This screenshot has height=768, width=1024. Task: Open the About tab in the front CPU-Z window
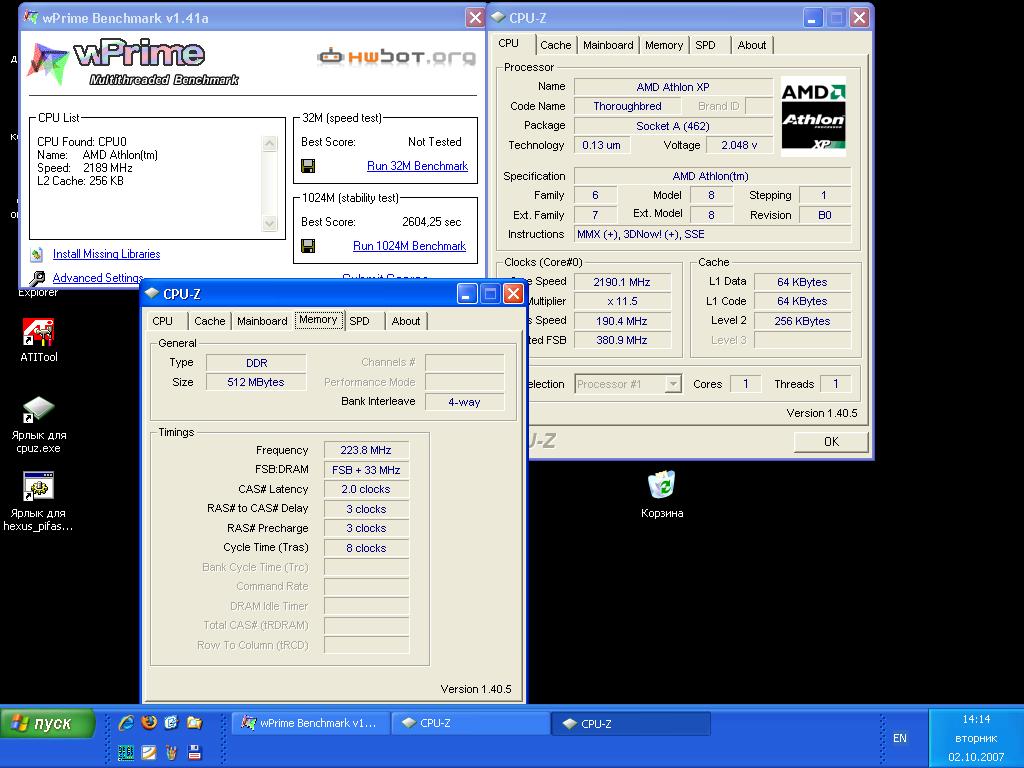tap(406, 321)
